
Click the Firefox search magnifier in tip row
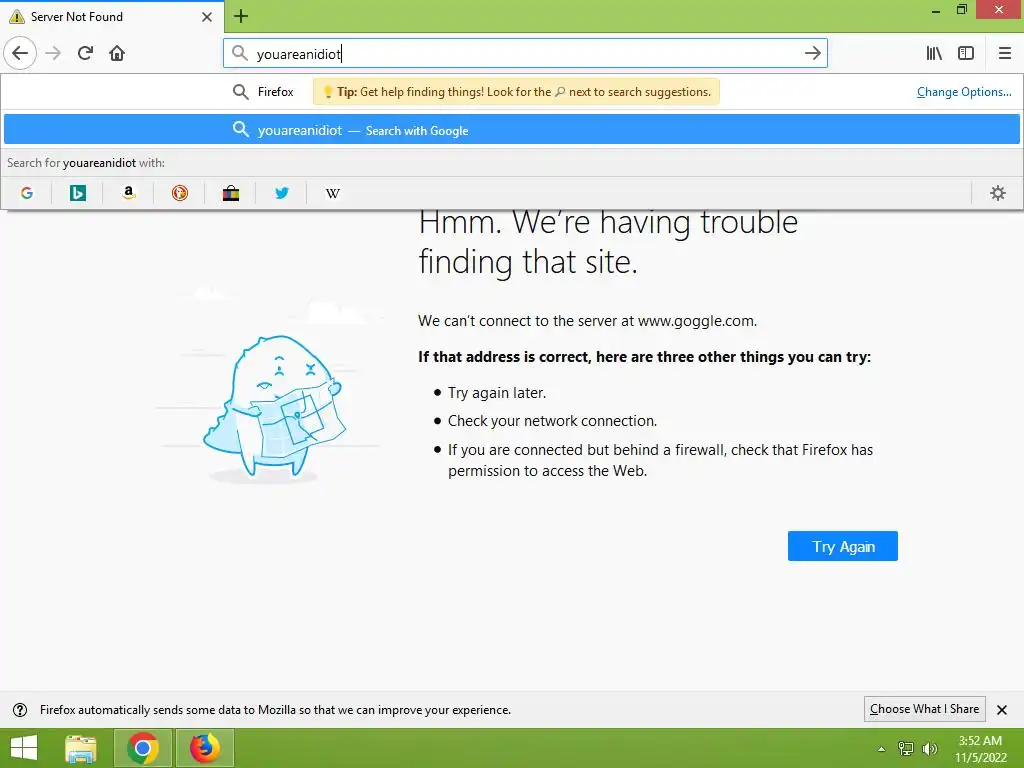click(x=240, y=92)
